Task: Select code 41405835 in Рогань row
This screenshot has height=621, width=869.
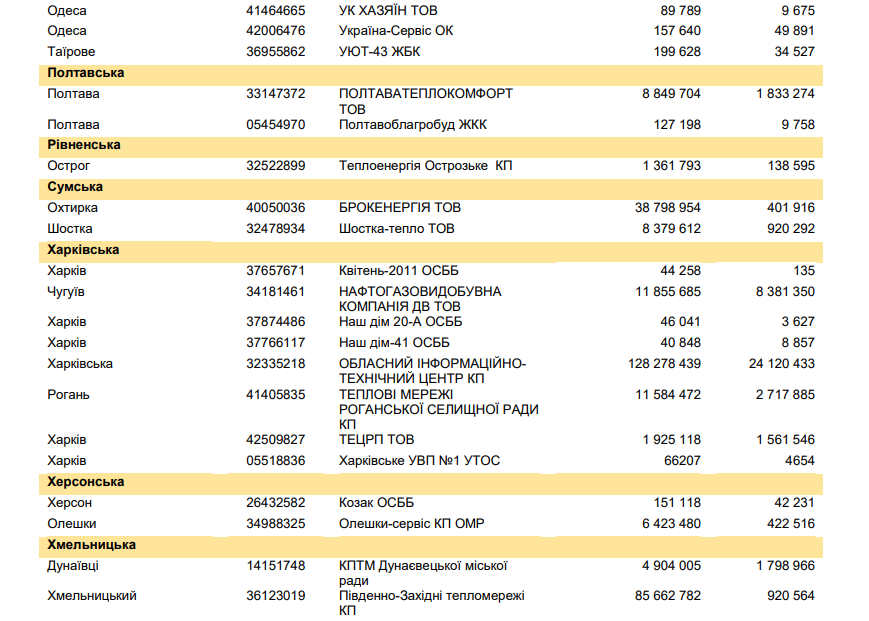Action: click(x=275, y=395)
